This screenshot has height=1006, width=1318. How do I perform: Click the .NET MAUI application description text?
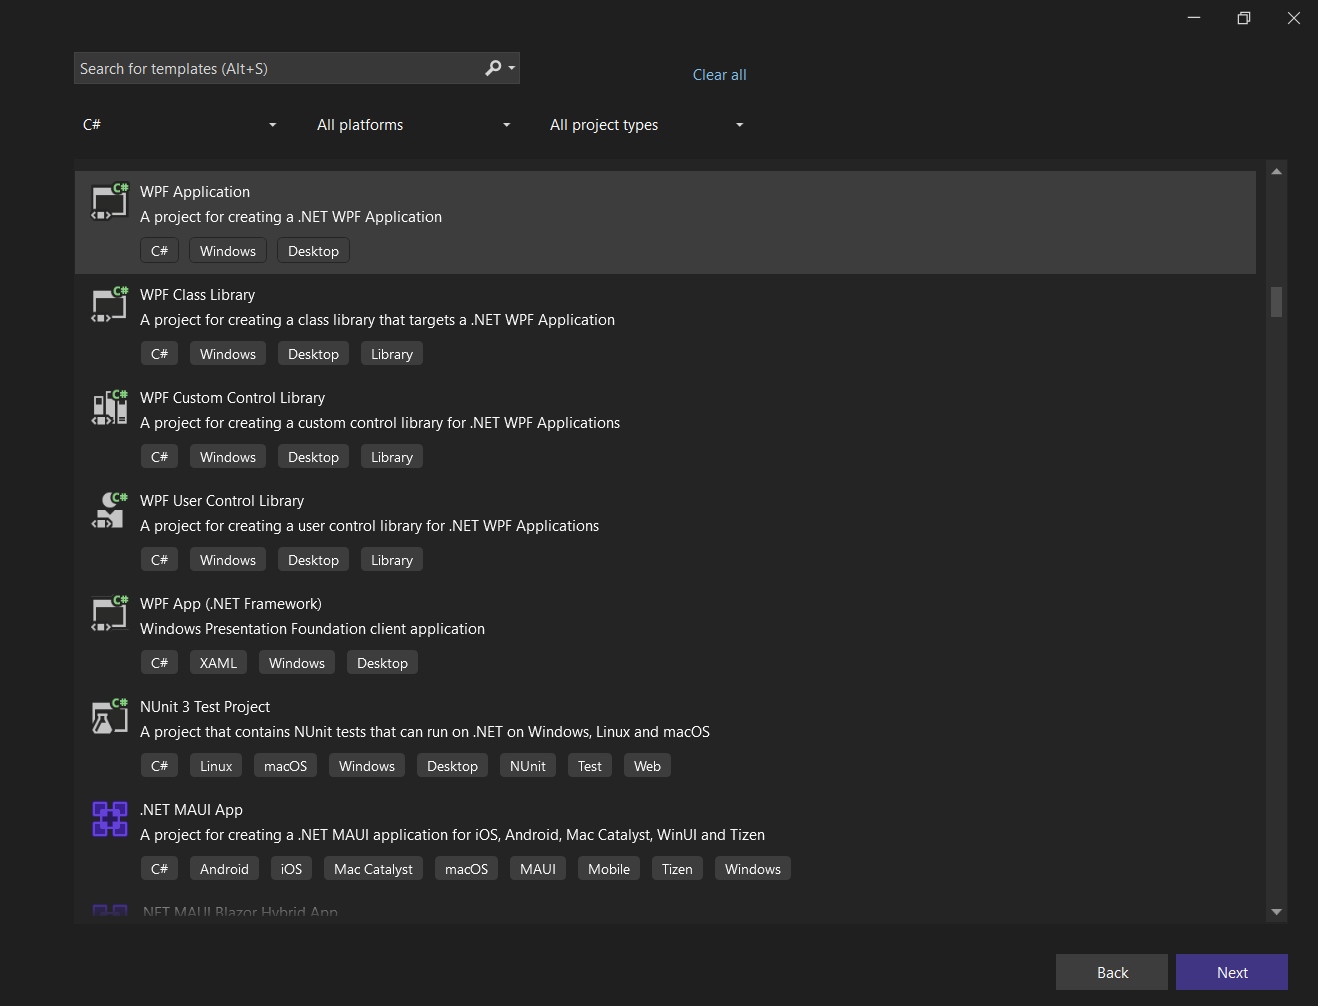tap(452, 835)
